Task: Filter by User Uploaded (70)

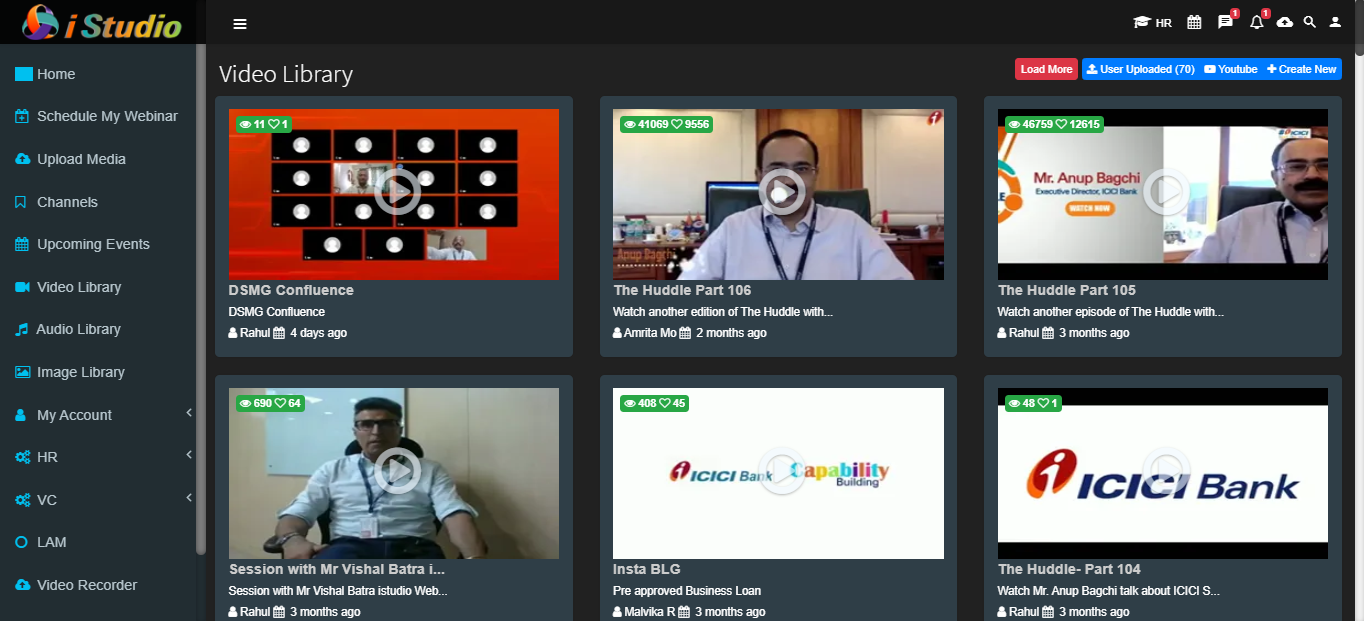Action: tap(1140, 69)
